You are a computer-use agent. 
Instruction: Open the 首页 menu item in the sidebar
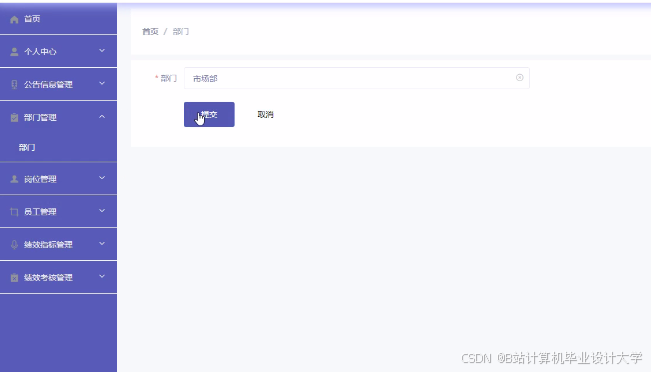(32, 19)
